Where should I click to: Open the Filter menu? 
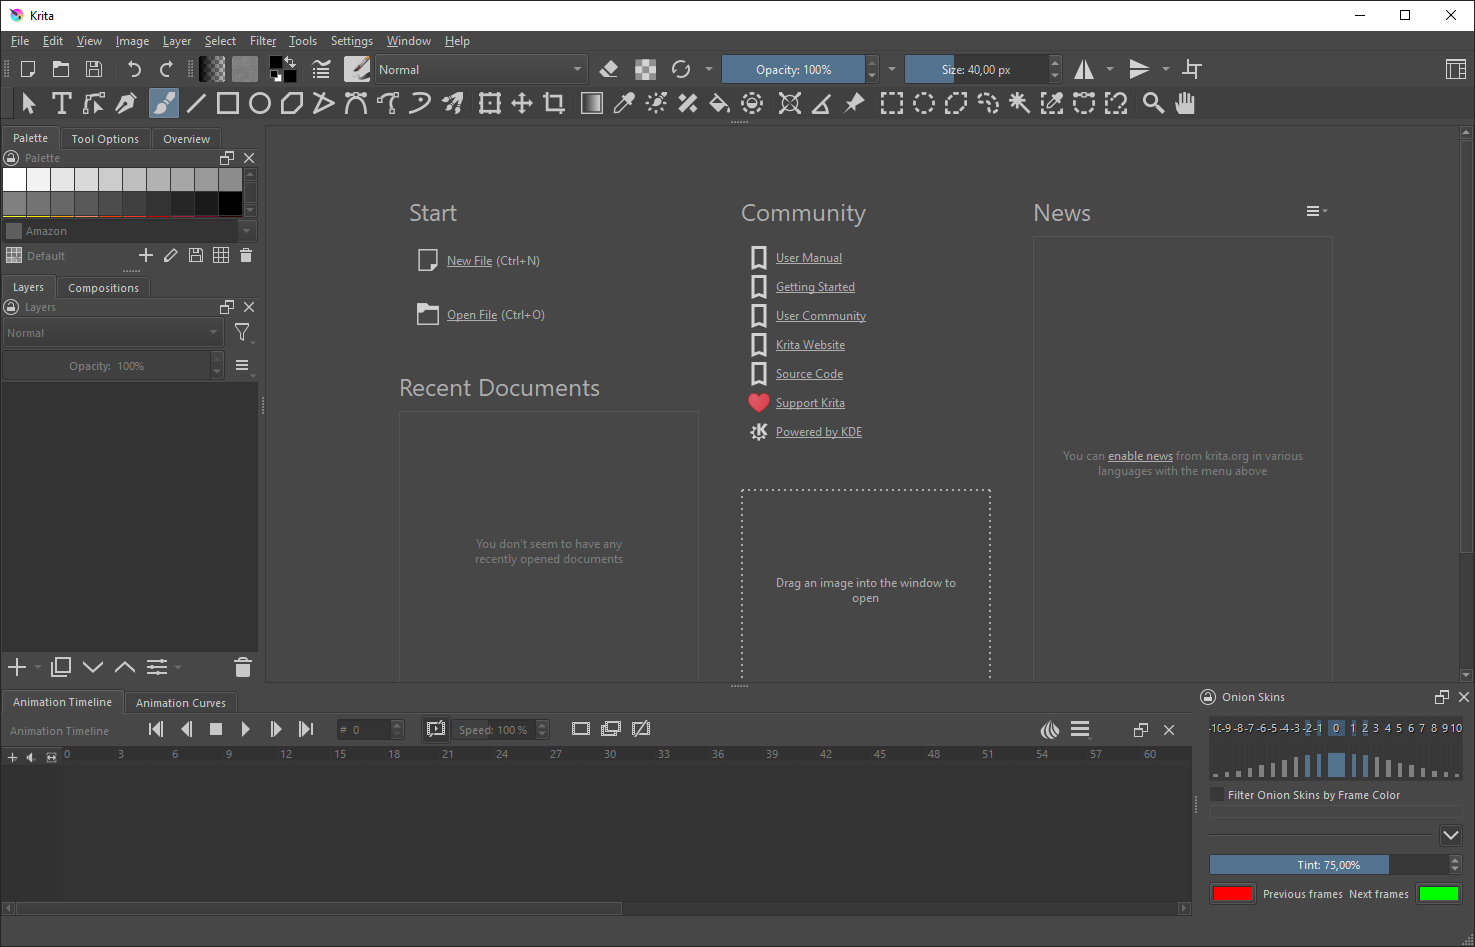point(263,41)
